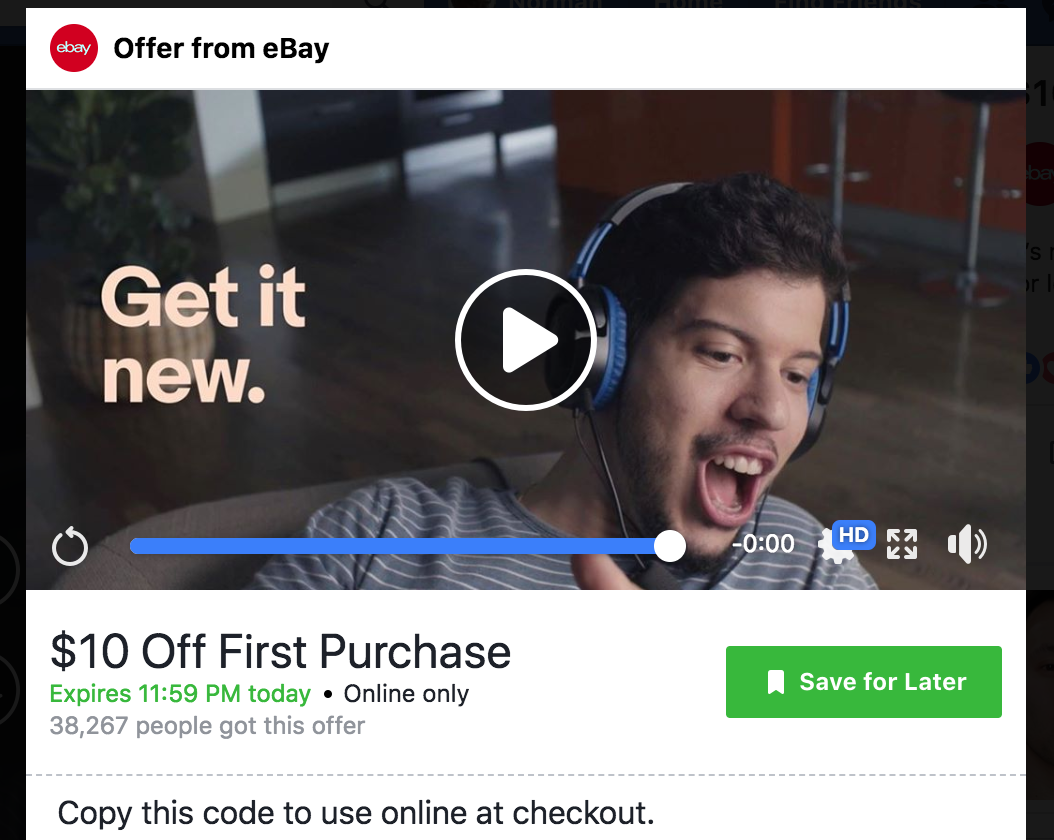Click the 38,267 people got this offer text
This screenshot has width=1054, height=840.
click(x=207, y=726)
